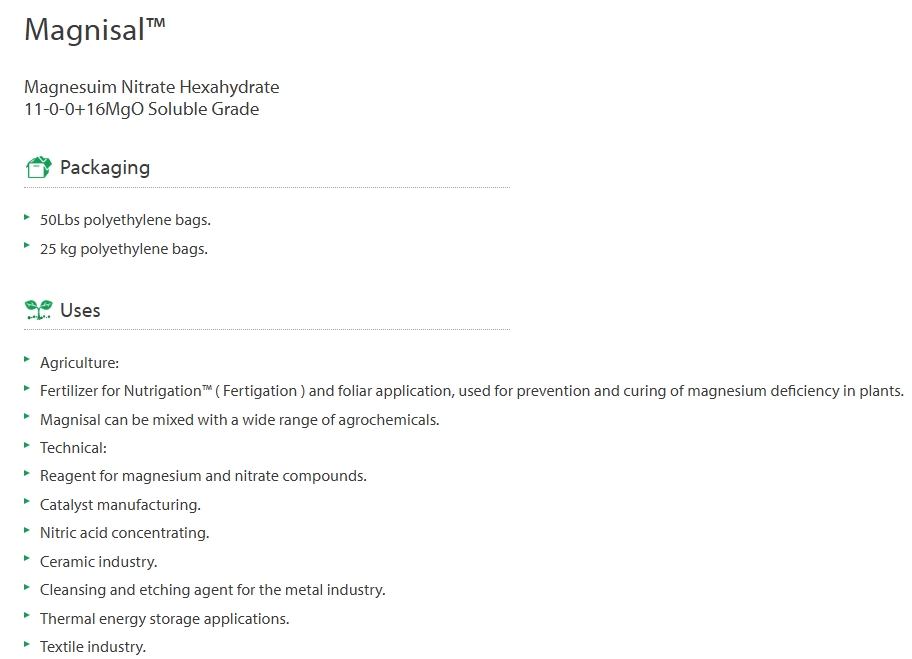Click the arrow bullet before "50Lbs polyethylene bags"

pos(27,216)
